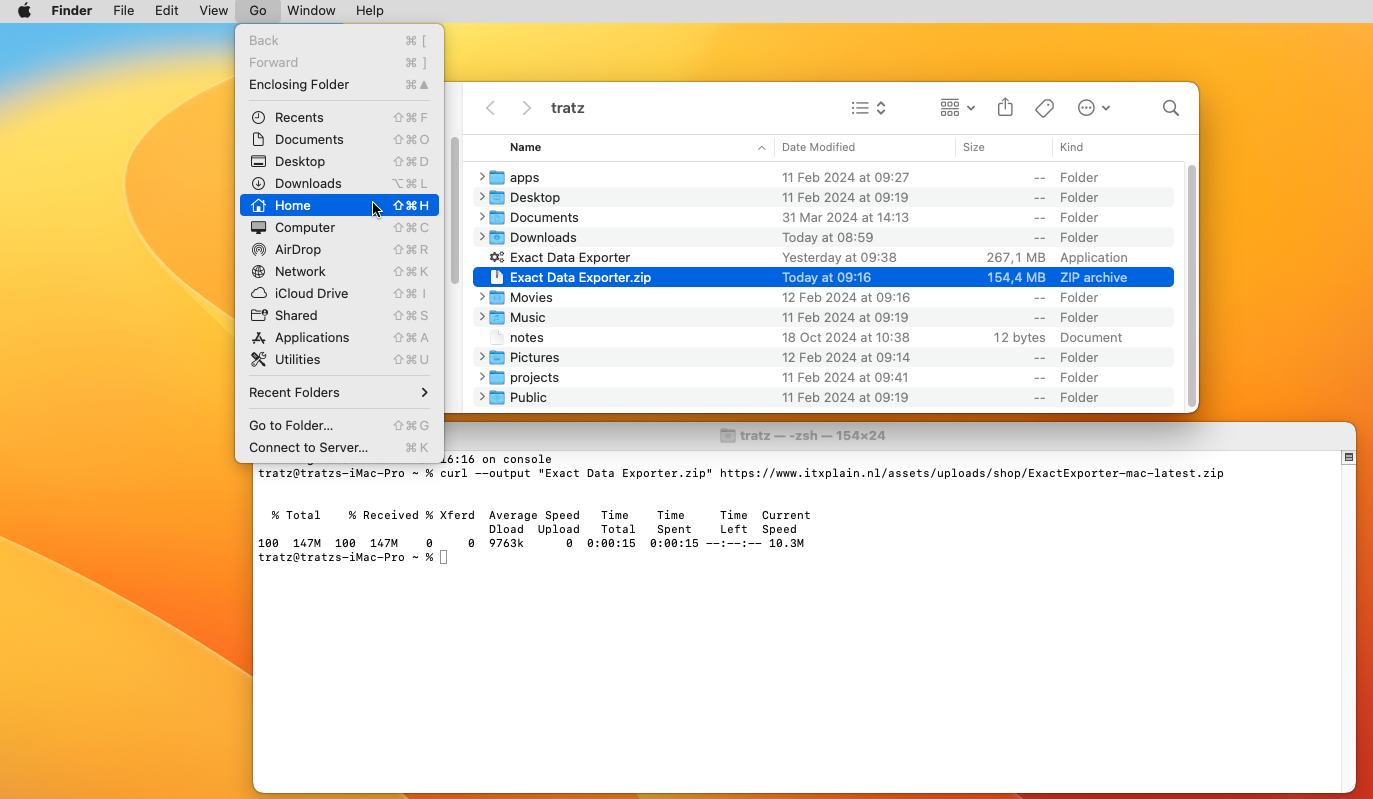Screen dimensions: 1373x799
Task: Open the action ellipsis dropdown in toolbar
Action: pos(1094,108)
